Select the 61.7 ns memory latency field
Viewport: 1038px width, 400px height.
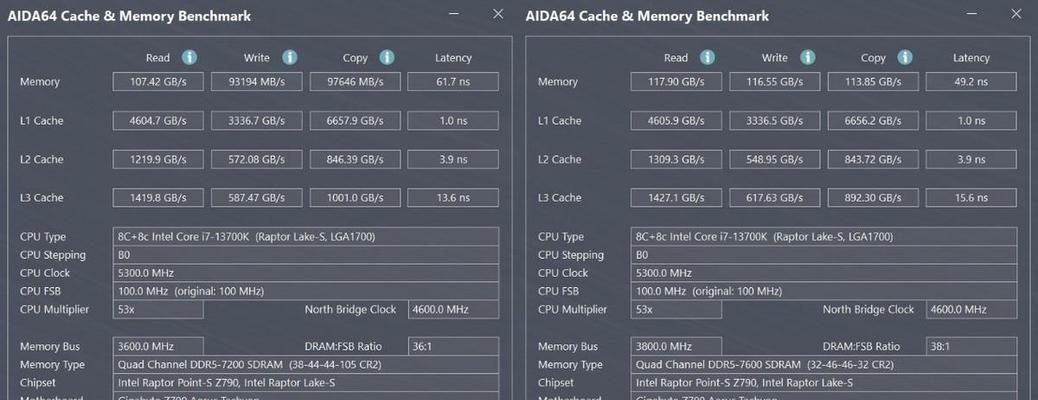pos(453,82)
